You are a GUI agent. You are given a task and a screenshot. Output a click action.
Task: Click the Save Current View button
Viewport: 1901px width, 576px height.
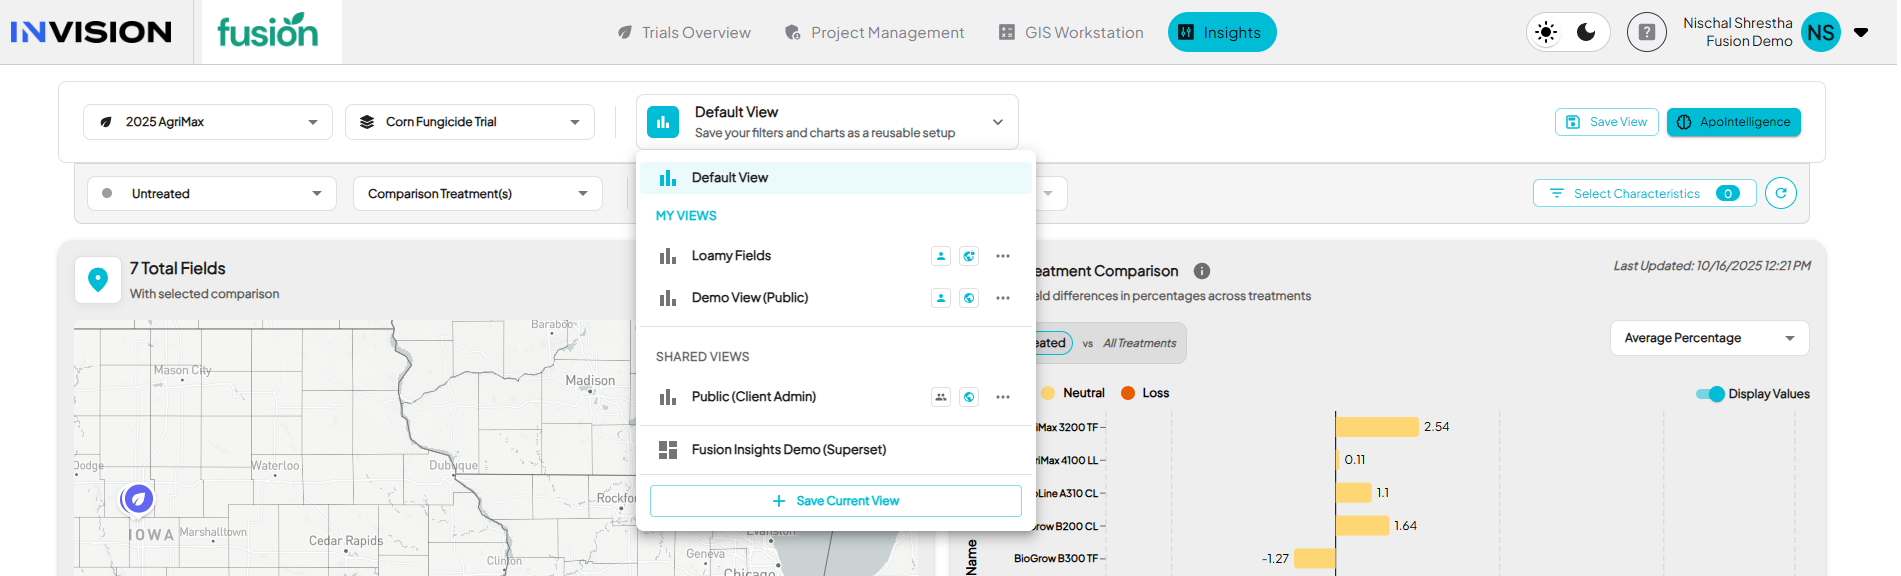[x=835, y=501]
